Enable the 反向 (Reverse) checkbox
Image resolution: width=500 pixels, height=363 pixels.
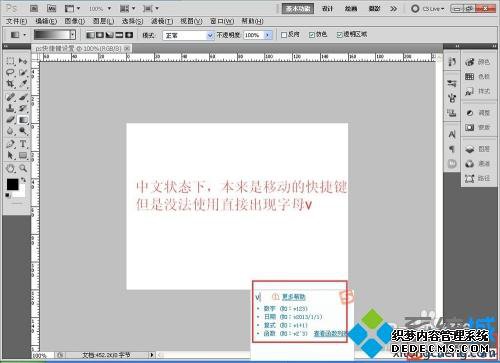(x=284, y=35)
